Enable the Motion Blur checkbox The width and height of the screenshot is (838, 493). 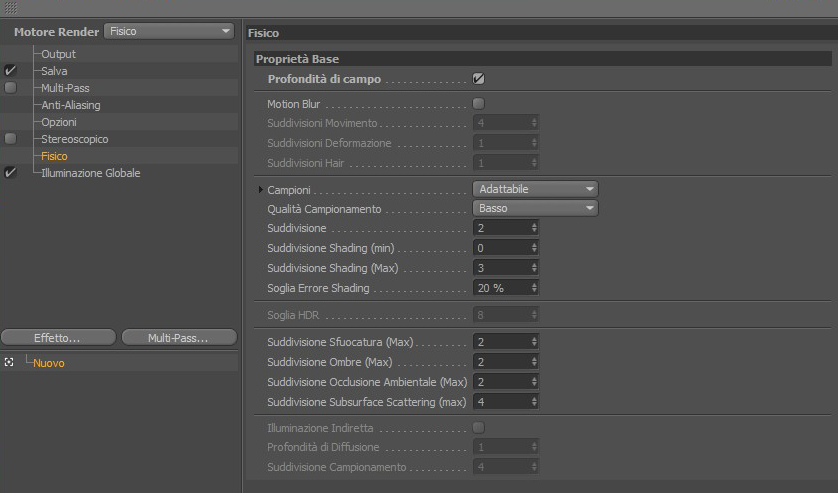(x=479, y=103)
